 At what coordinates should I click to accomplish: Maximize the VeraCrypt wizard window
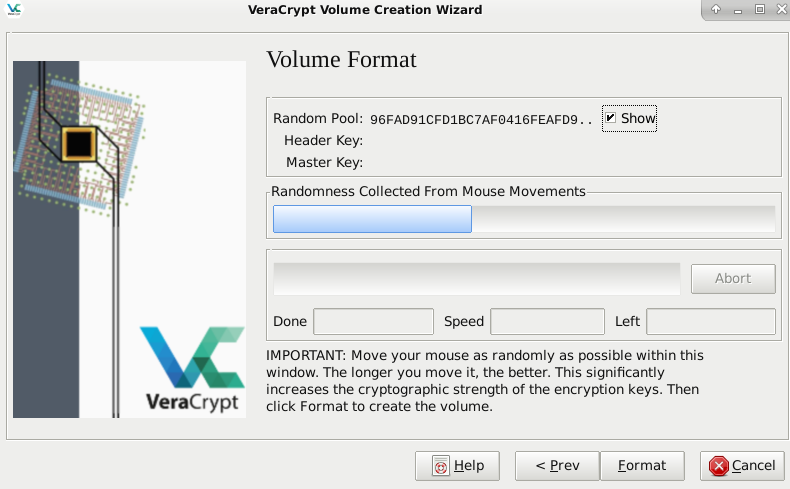coord(760,9)
